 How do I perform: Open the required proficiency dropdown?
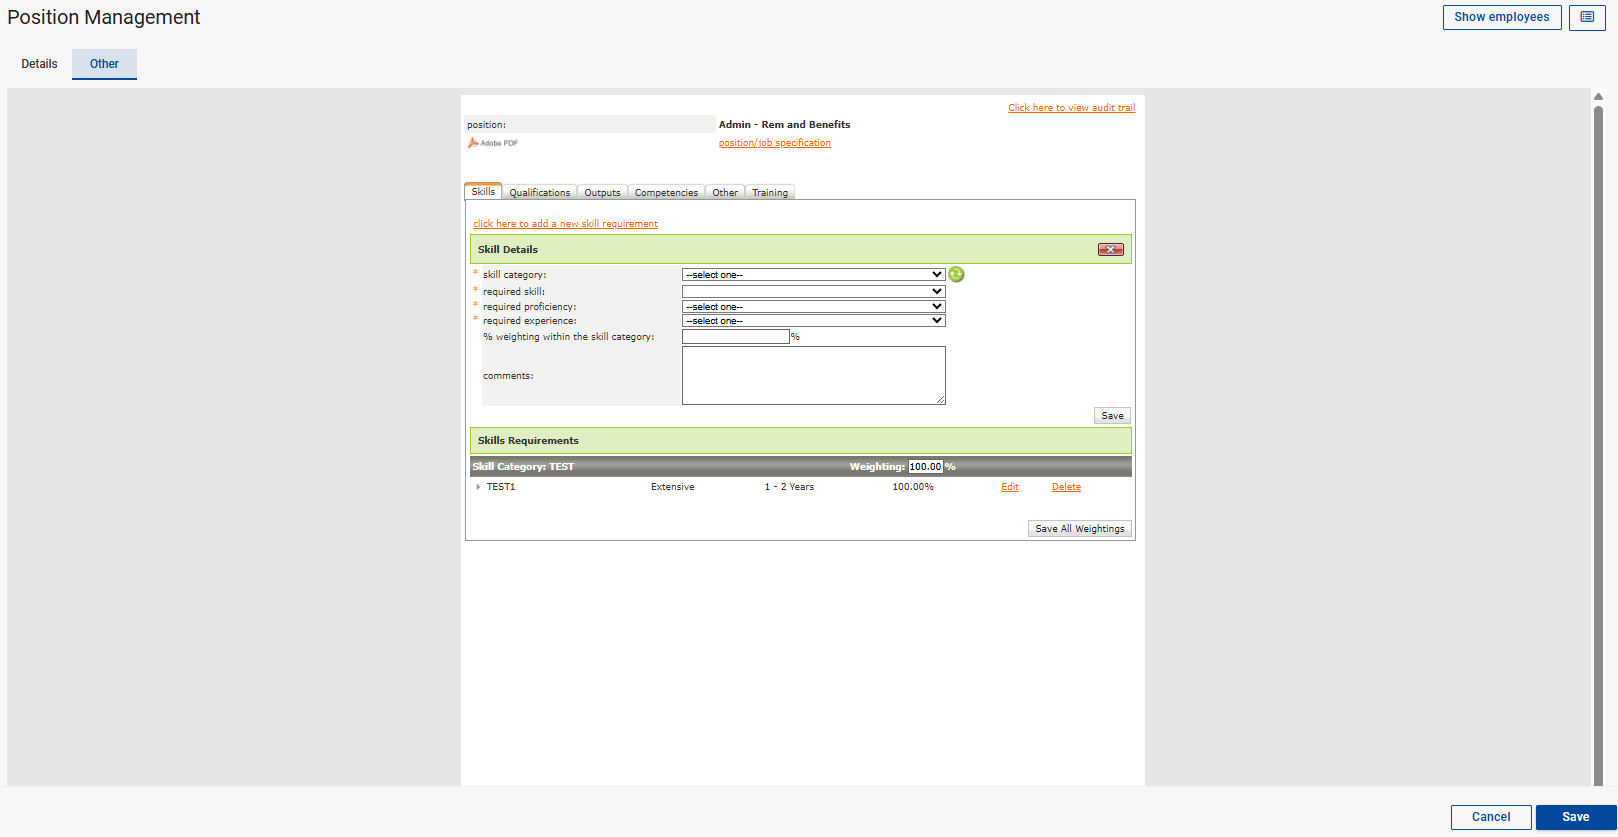pyautogui.click(x=813, y=307)
